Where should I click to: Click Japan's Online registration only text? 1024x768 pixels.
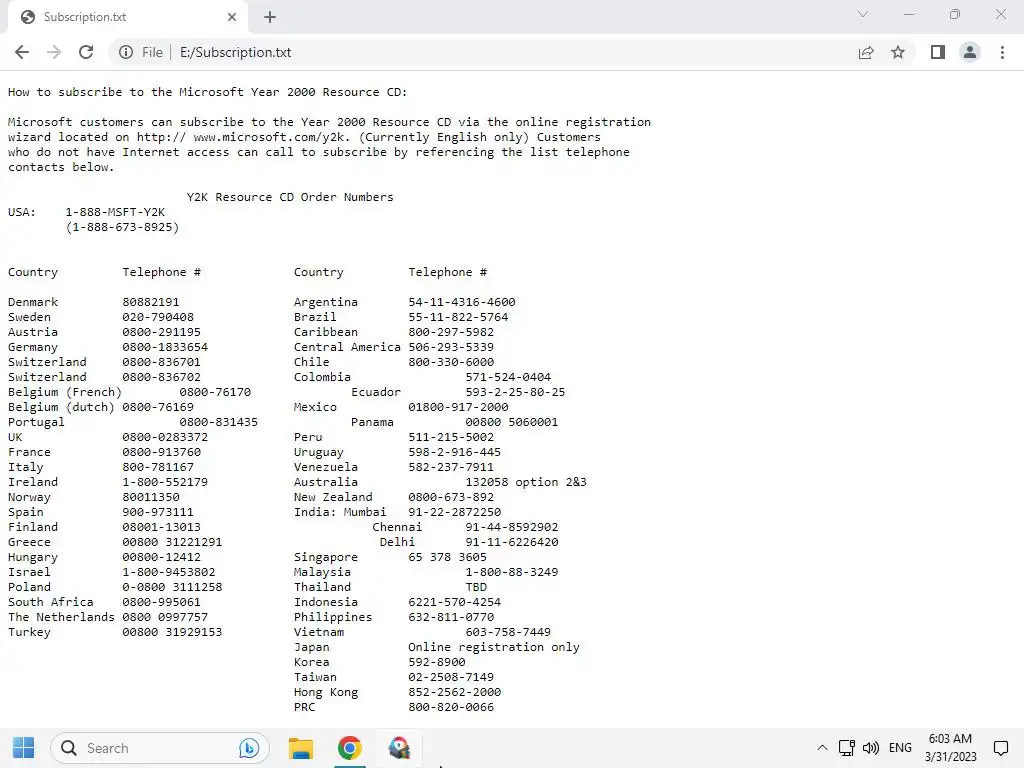point(494,648)
